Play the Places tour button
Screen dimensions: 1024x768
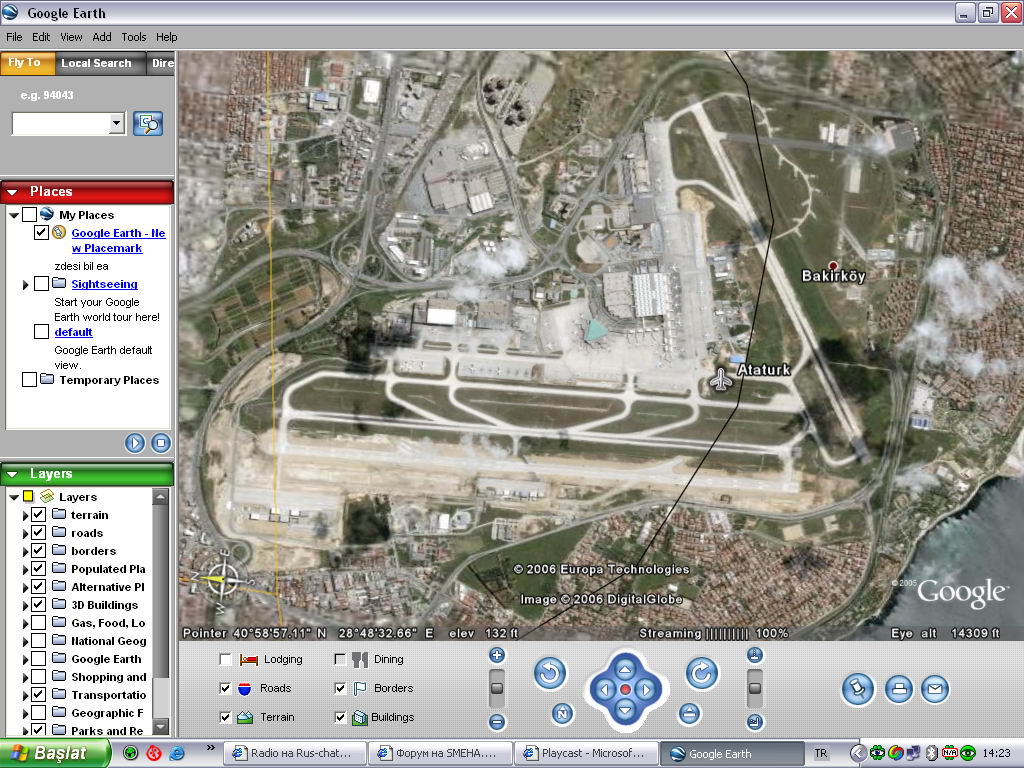135,443
